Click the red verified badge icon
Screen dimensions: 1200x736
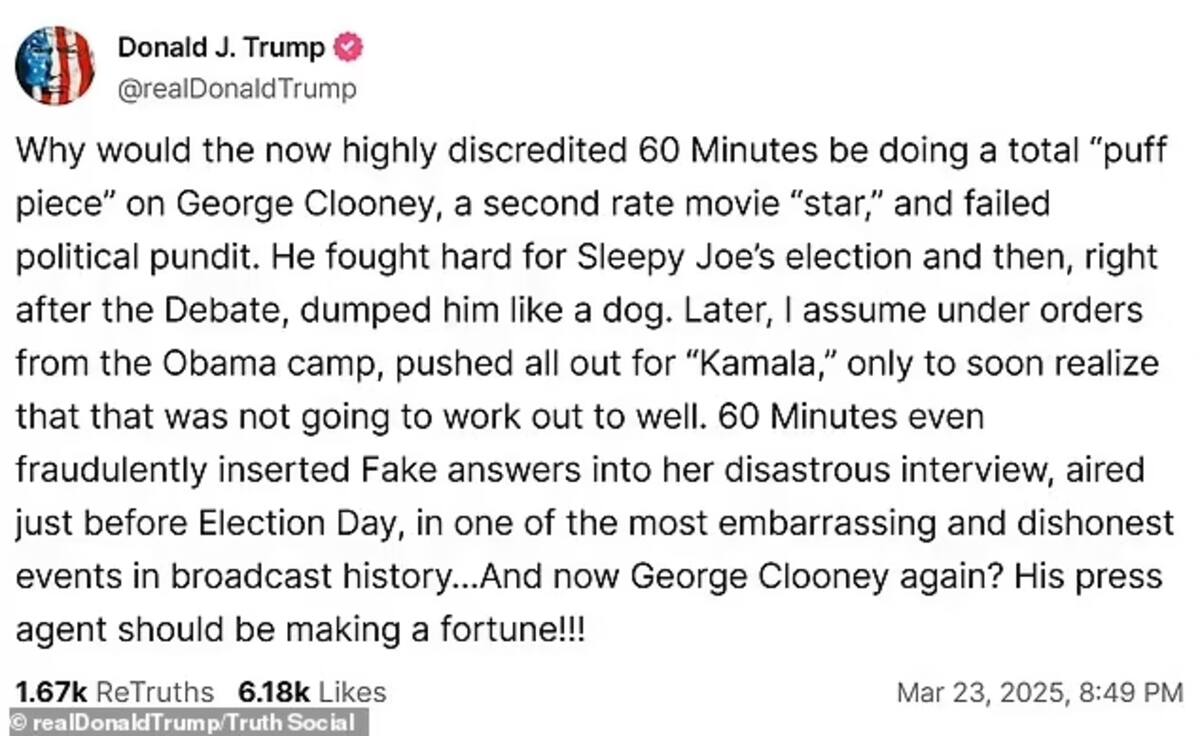tap(350, 47)
